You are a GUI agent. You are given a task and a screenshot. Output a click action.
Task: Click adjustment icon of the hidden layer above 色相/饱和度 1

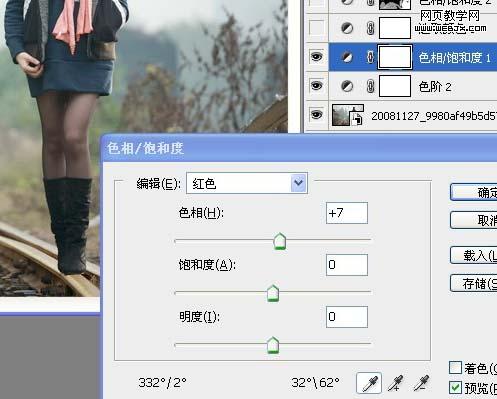[x=347, y=28]
